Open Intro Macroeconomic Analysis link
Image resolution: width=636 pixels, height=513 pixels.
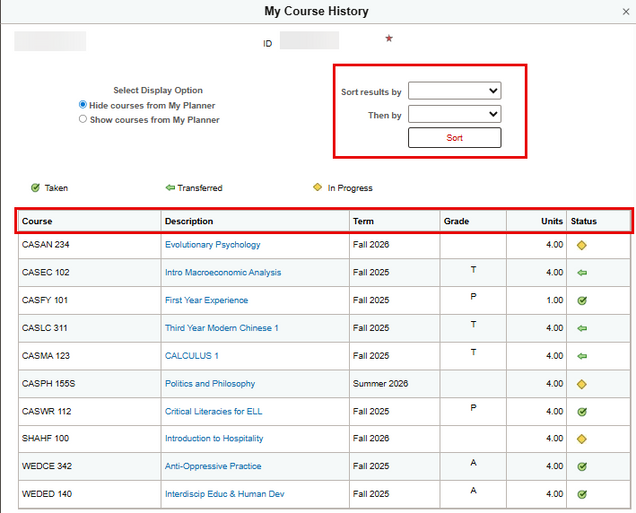pyautogui.click(x=223, y=273)
